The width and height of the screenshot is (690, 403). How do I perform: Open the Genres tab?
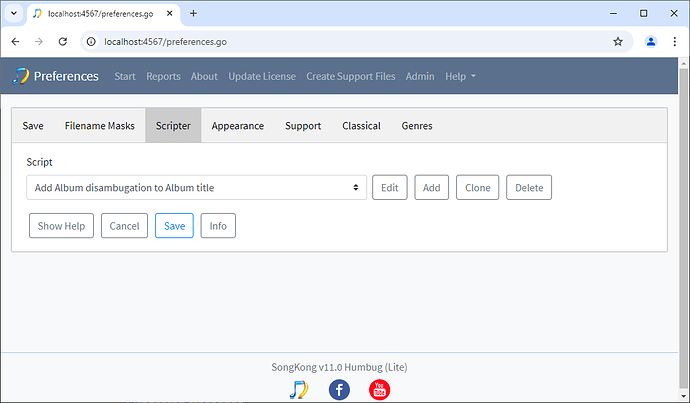[x=417, y=126]
